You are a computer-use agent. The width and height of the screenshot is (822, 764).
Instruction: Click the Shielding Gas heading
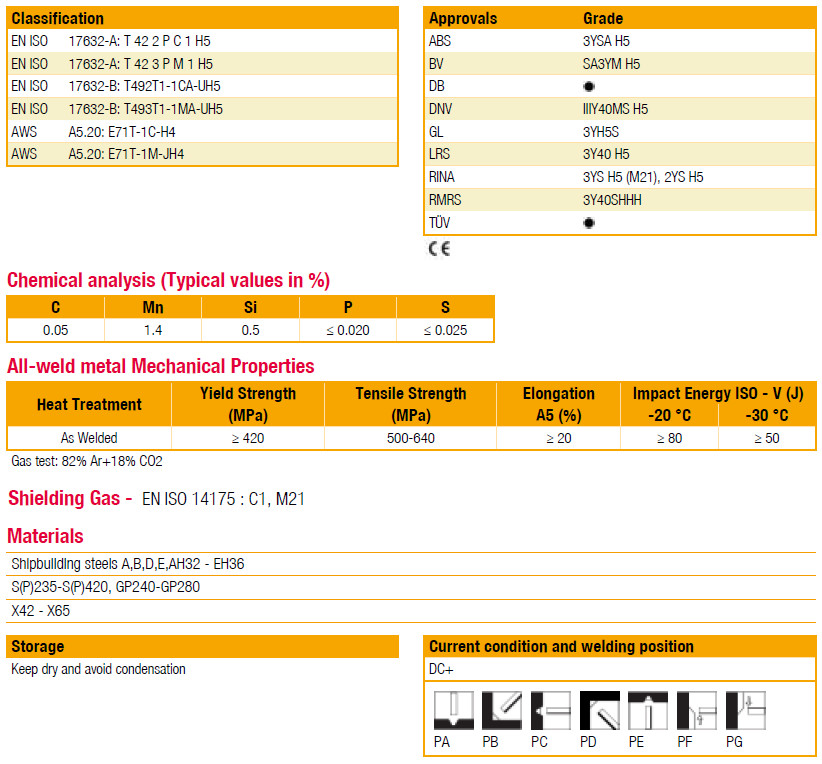pos(70,498)
